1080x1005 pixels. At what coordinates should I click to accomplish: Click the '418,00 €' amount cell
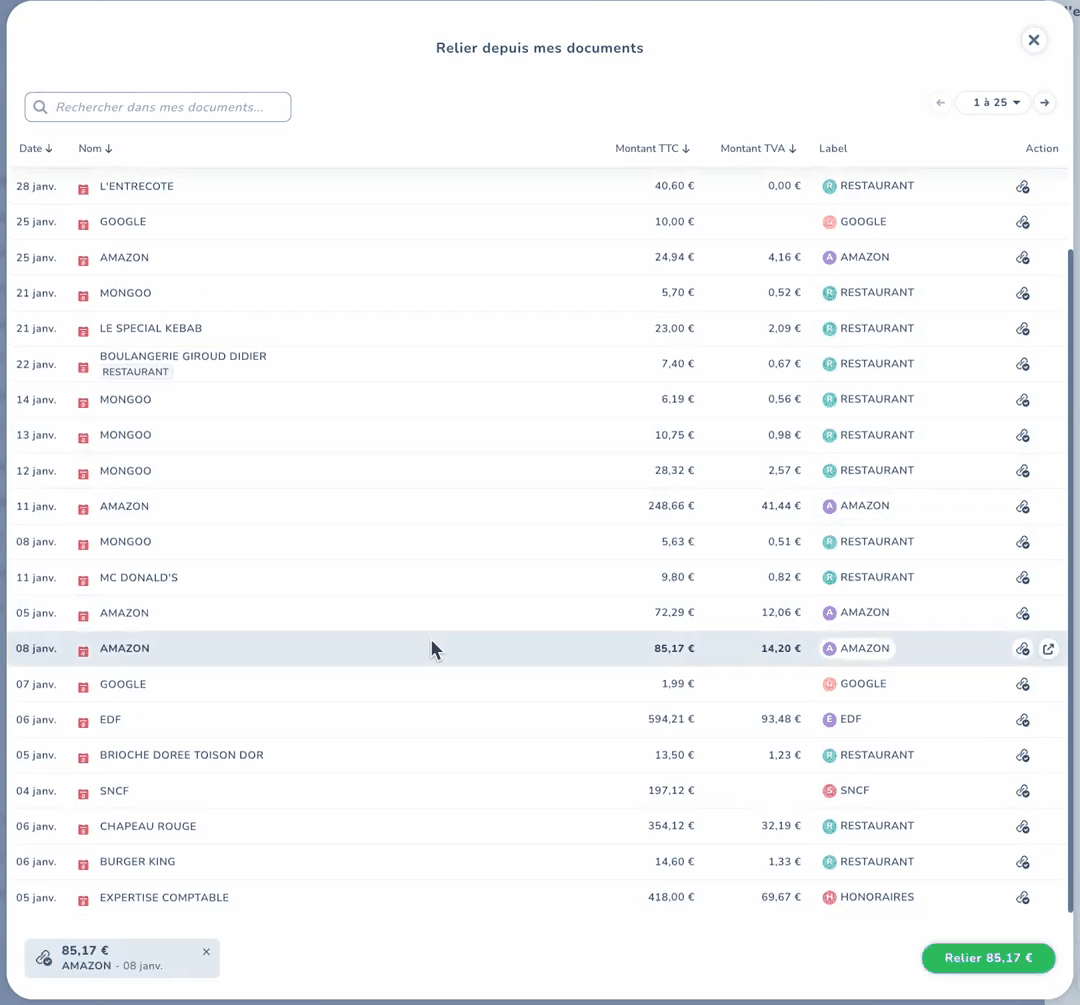pos(671,897)
